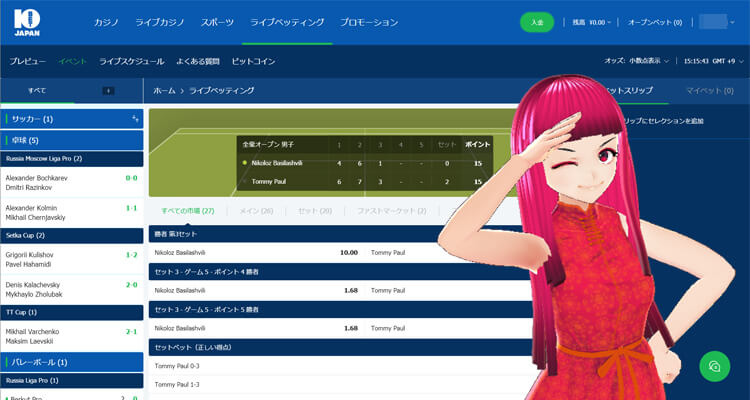Expand the 残高 balance dropdown
The height and width of the screenshot is (400, 750).
point(591,22)
